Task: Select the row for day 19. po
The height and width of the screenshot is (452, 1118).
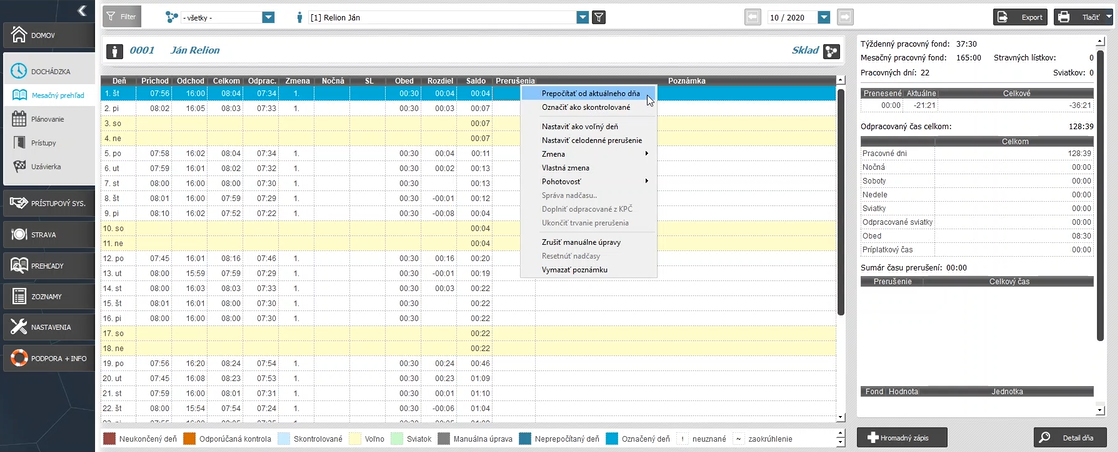Action: click(x=468, y=363)
